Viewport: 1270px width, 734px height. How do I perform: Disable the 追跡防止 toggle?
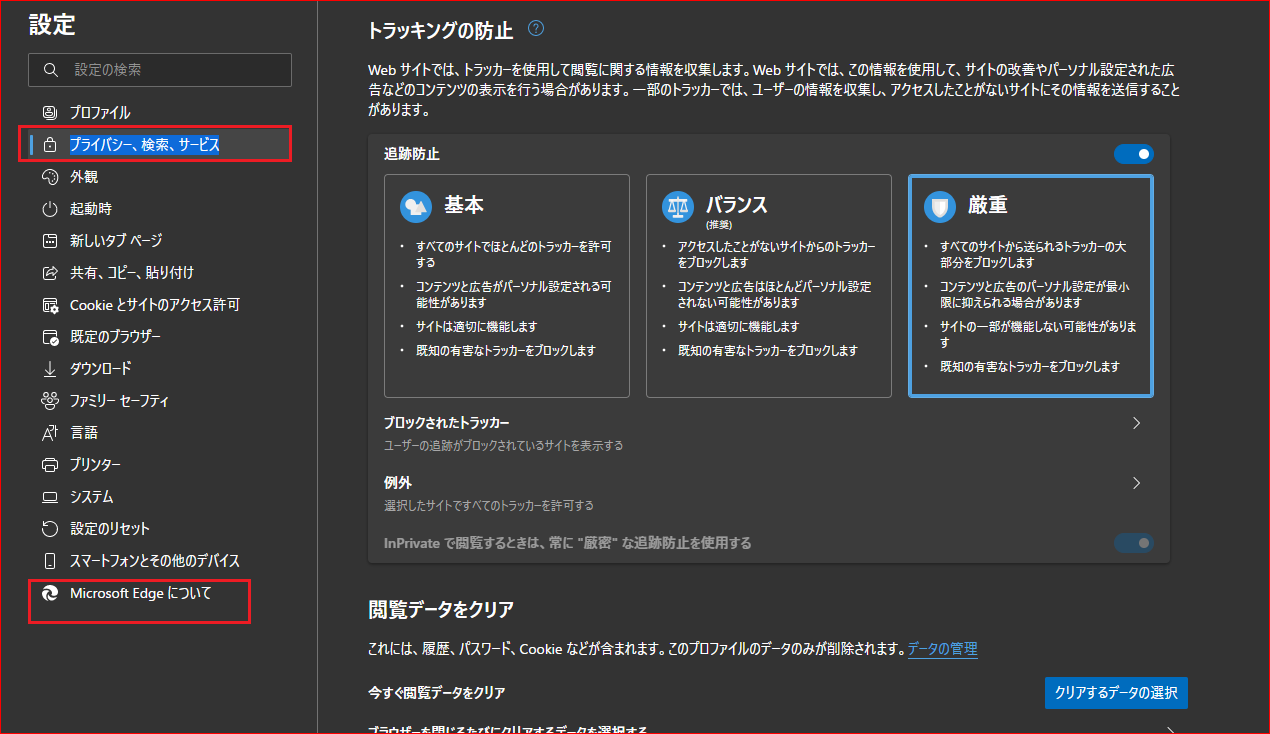tap(1133, 153)
